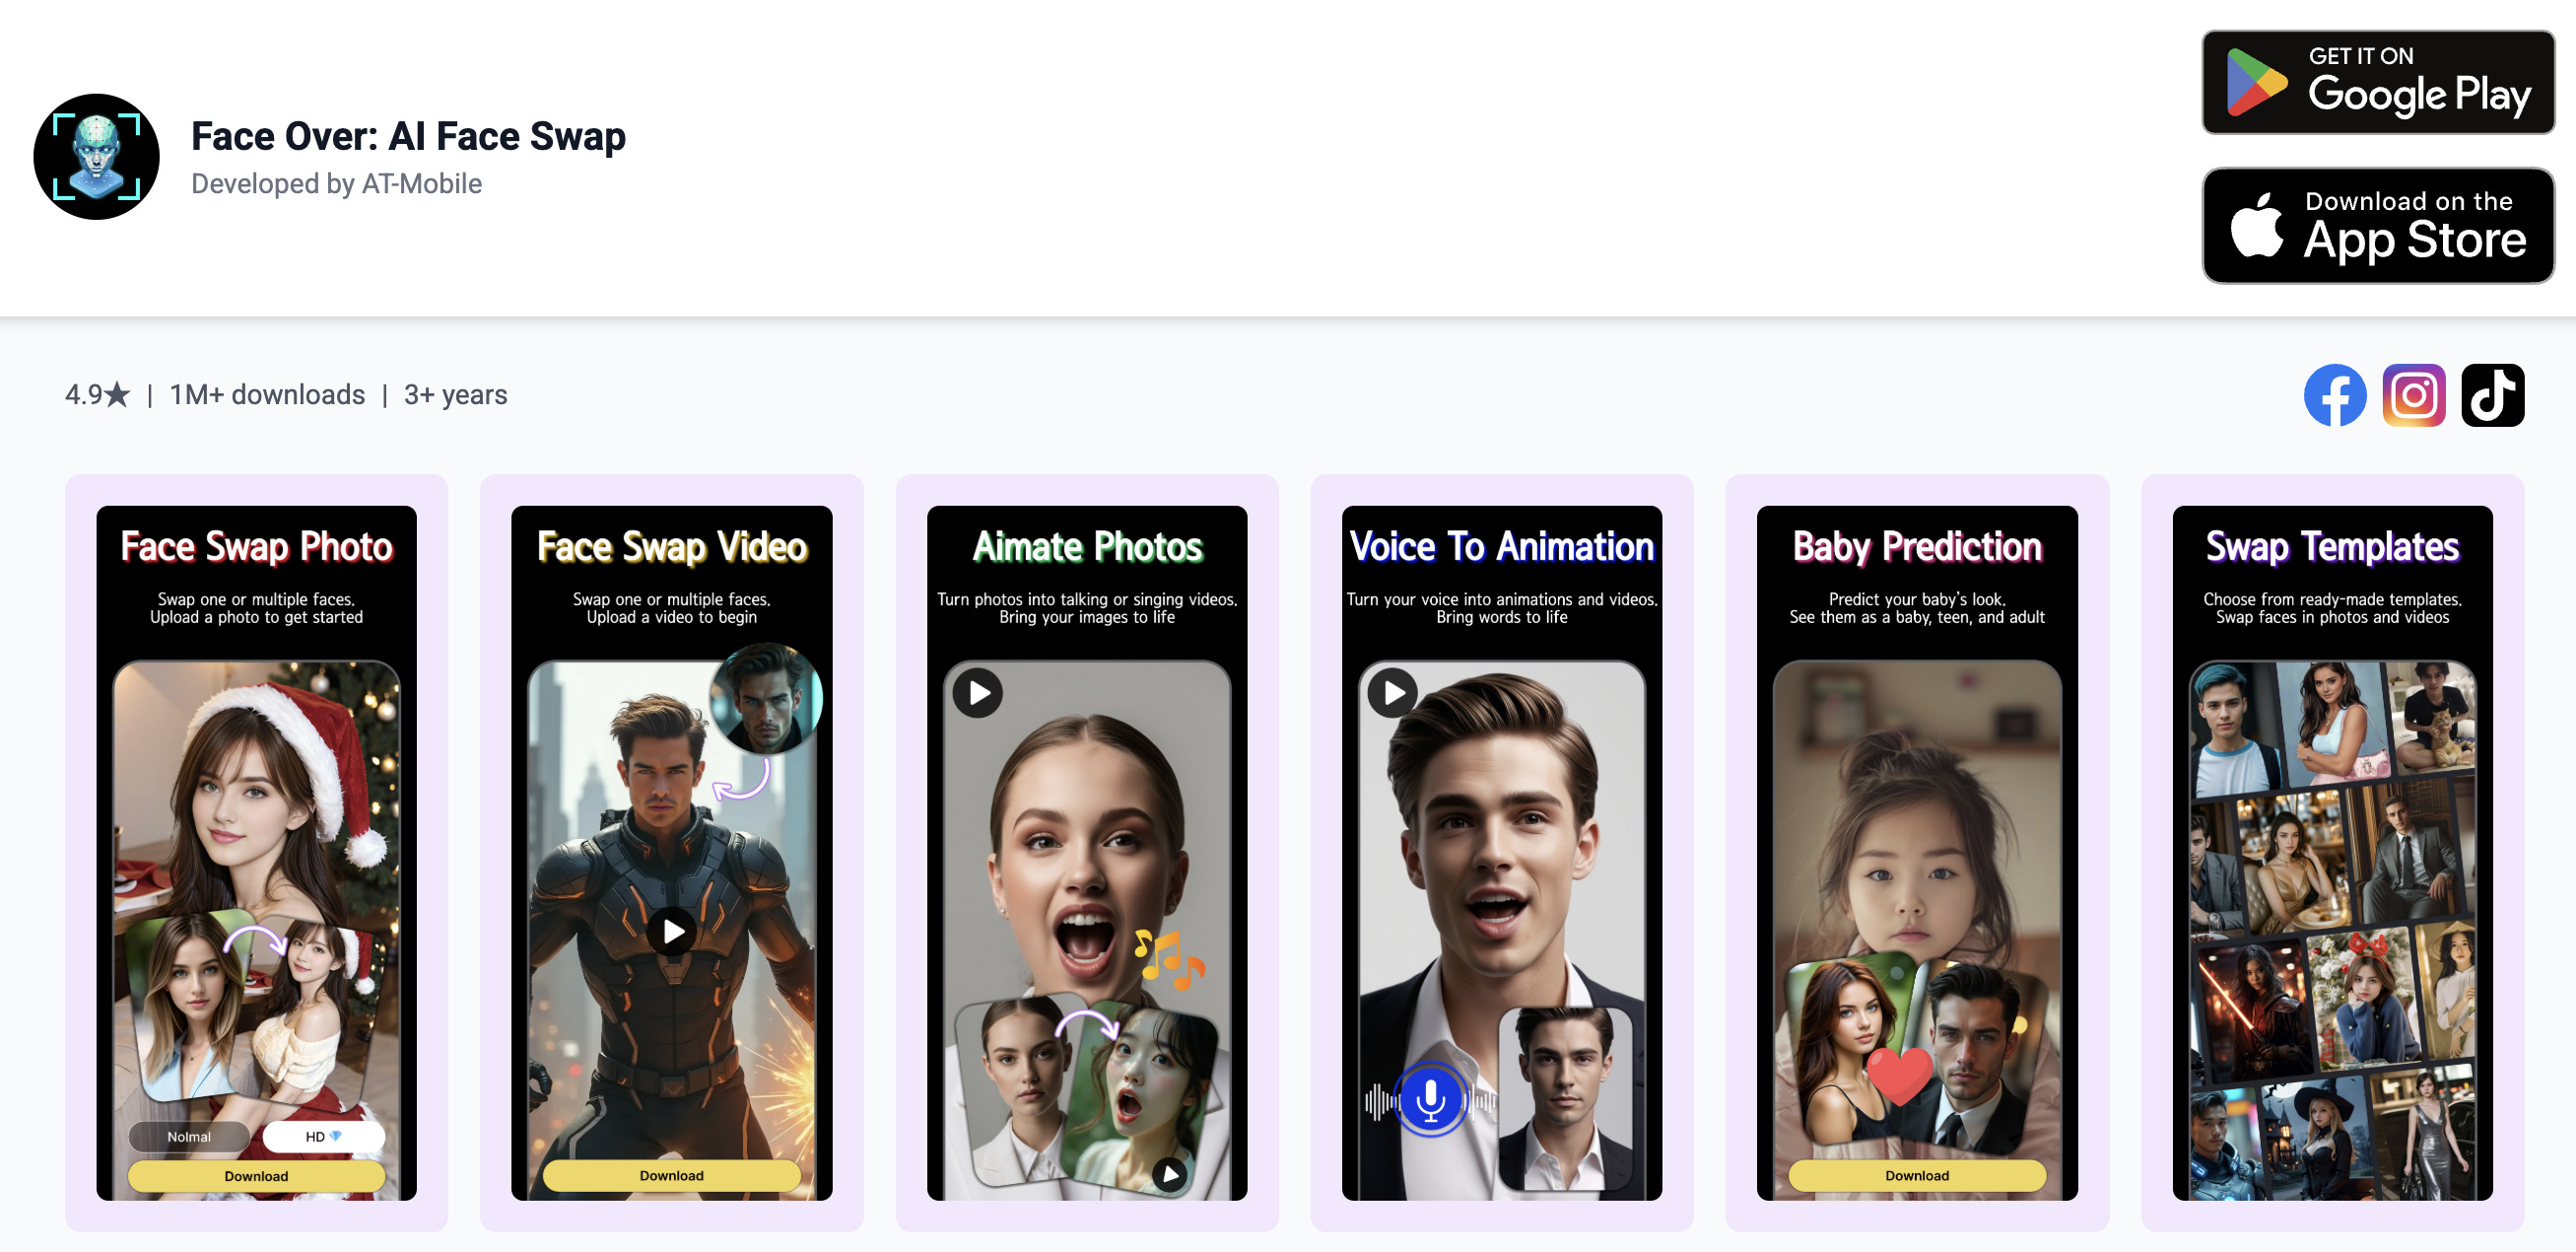The width and height of the screenshot is (2576, 1252).
Task: Open the Baby Prediction screenshot card
Action: coord(1916,853)
